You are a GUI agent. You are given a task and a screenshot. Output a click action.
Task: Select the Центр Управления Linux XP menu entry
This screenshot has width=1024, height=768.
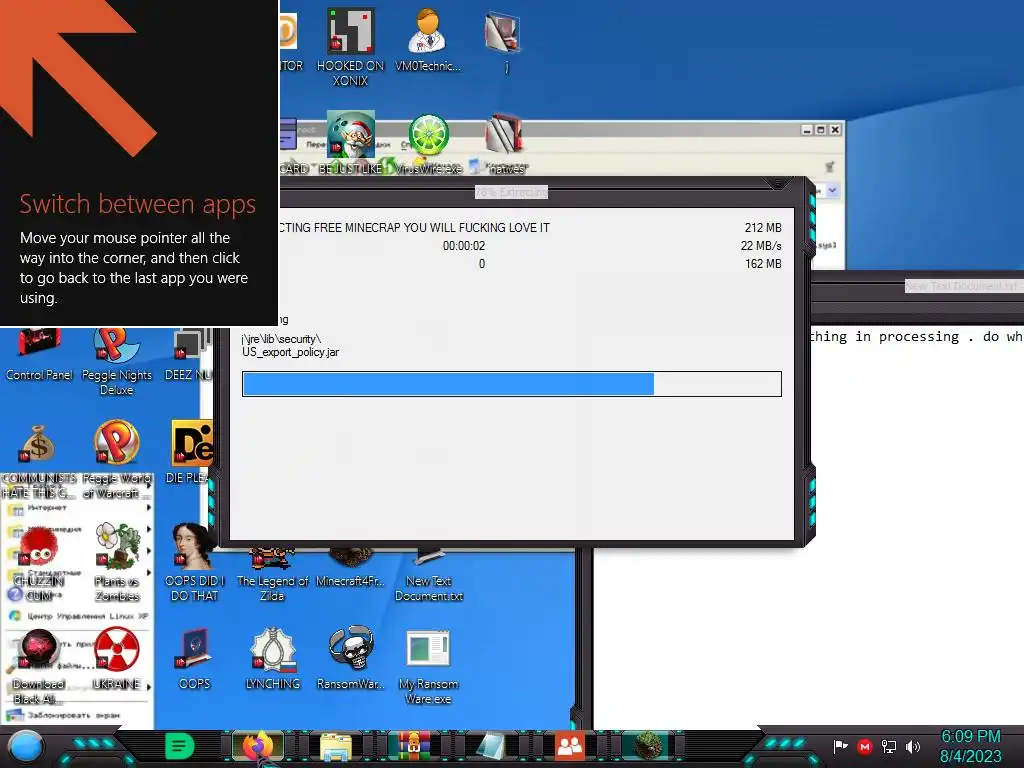coord(78,616)
